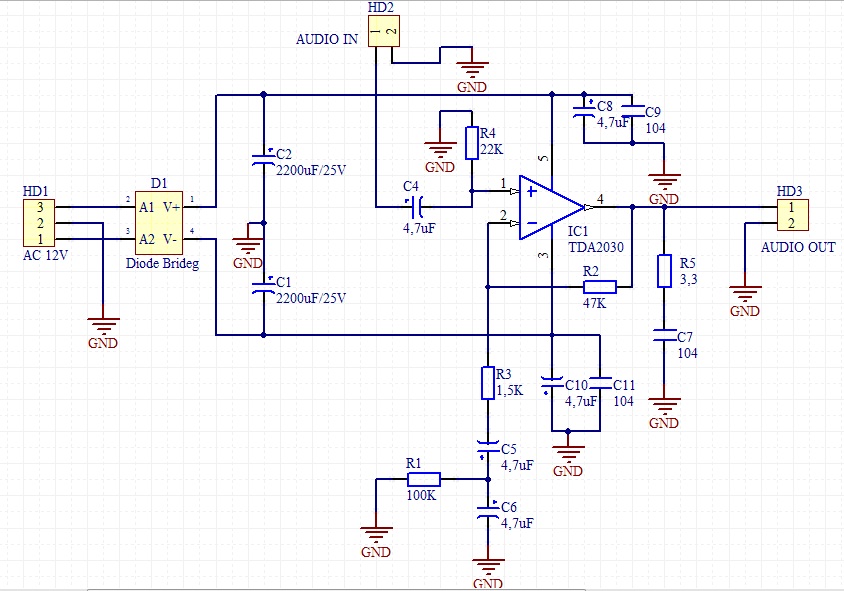Click the TDA2030 part name text
Screen dimensions: 844x591
click(x=596, y=248)
